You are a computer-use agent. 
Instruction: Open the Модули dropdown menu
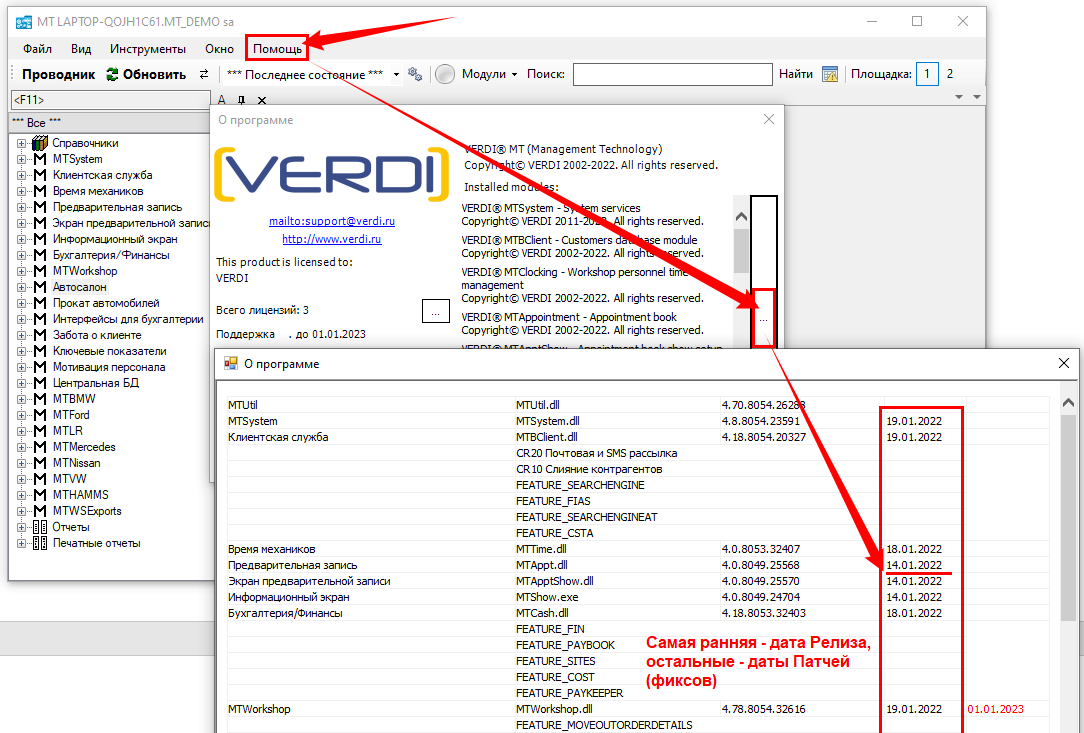490,74
